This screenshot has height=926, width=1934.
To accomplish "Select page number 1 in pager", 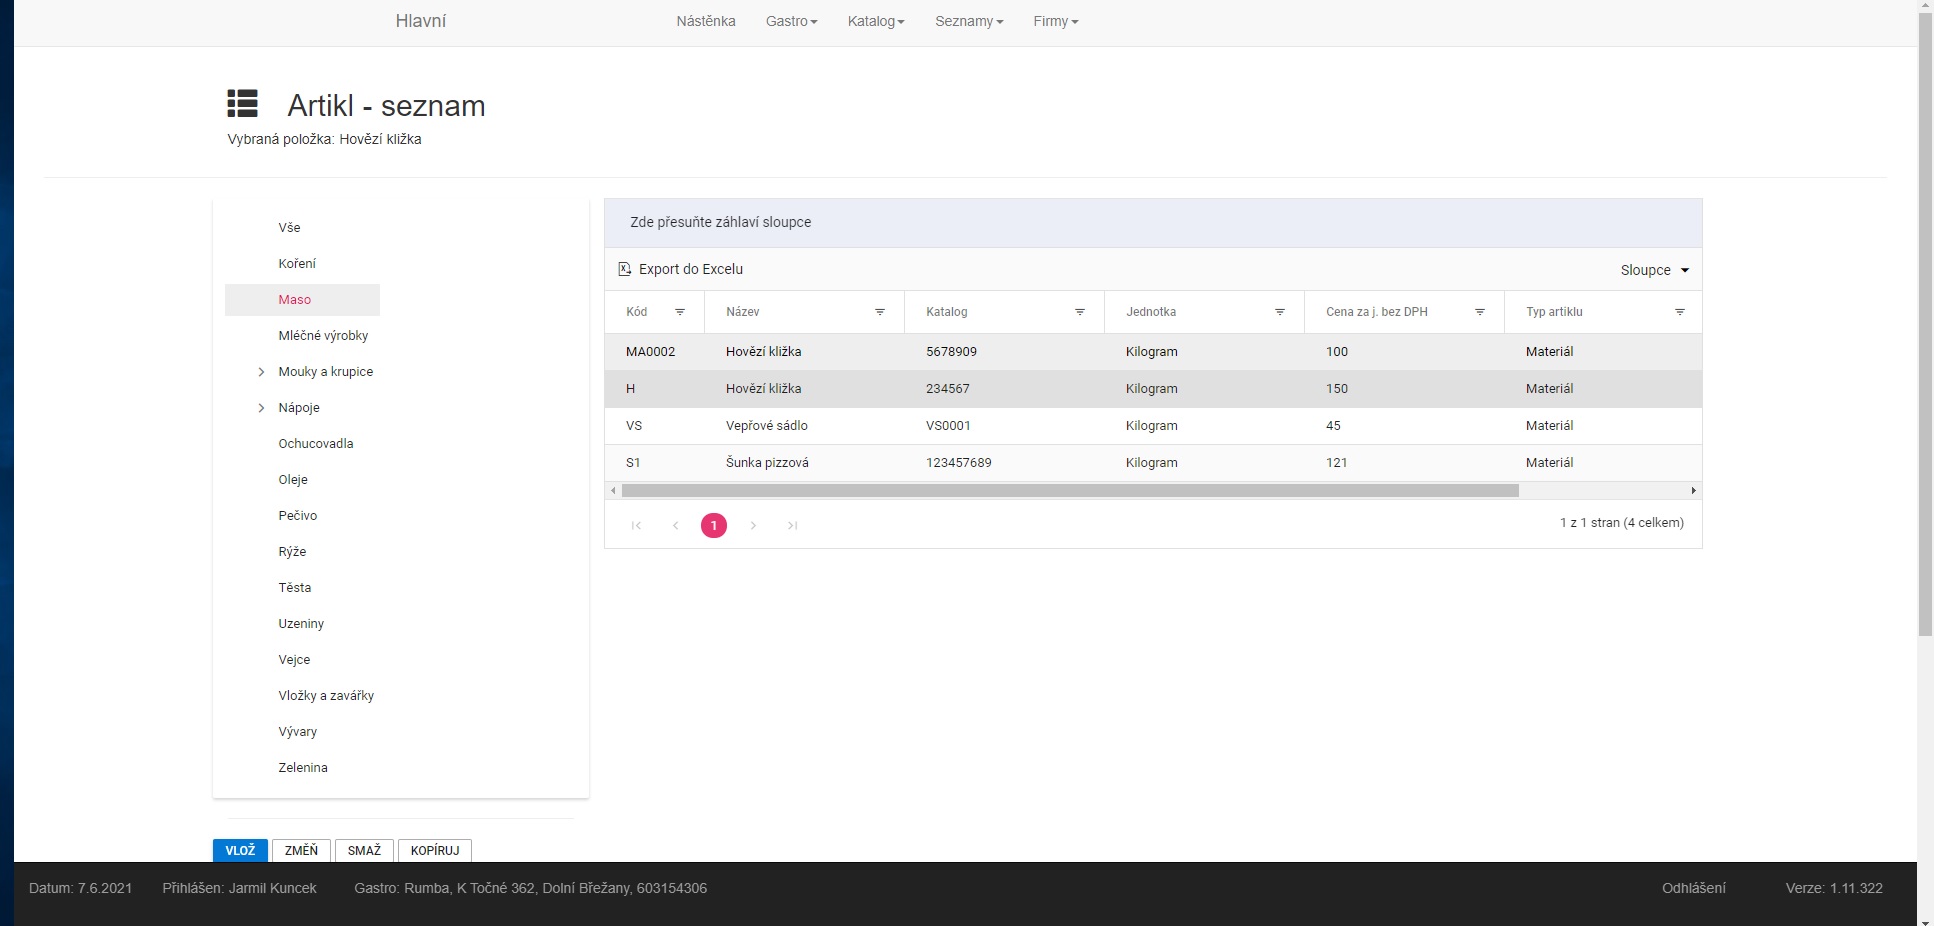I will [x=714, y=525].
